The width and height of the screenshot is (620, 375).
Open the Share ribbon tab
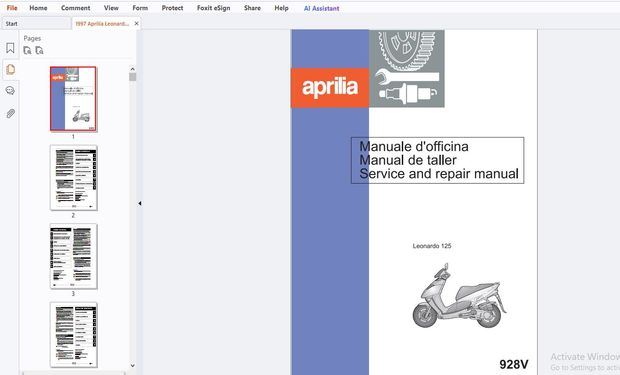[252, 8]
